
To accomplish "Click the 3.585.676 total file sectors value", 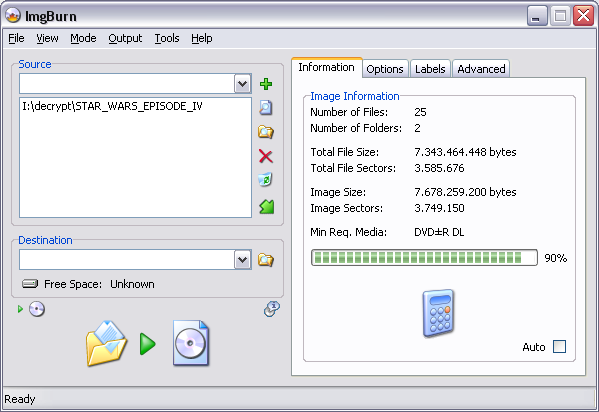I will click(439, 168).
